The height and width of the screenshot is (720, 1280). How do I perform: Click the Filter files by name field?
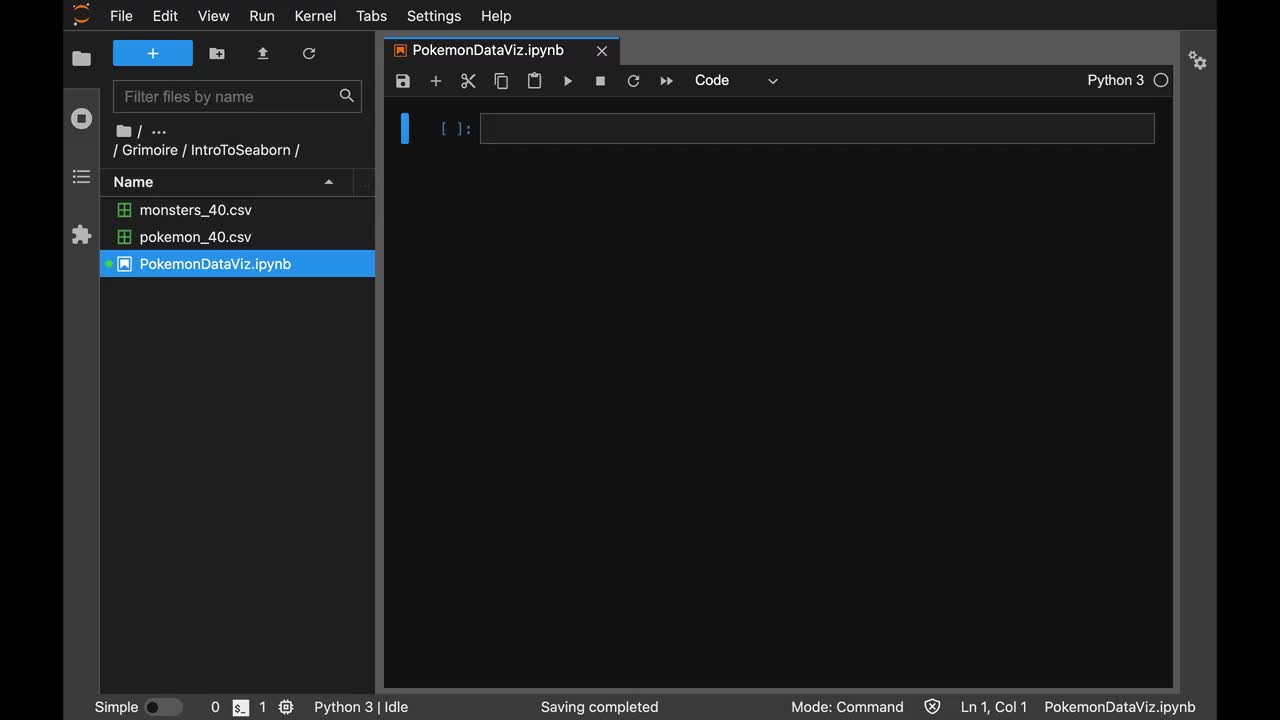[237, 96]
